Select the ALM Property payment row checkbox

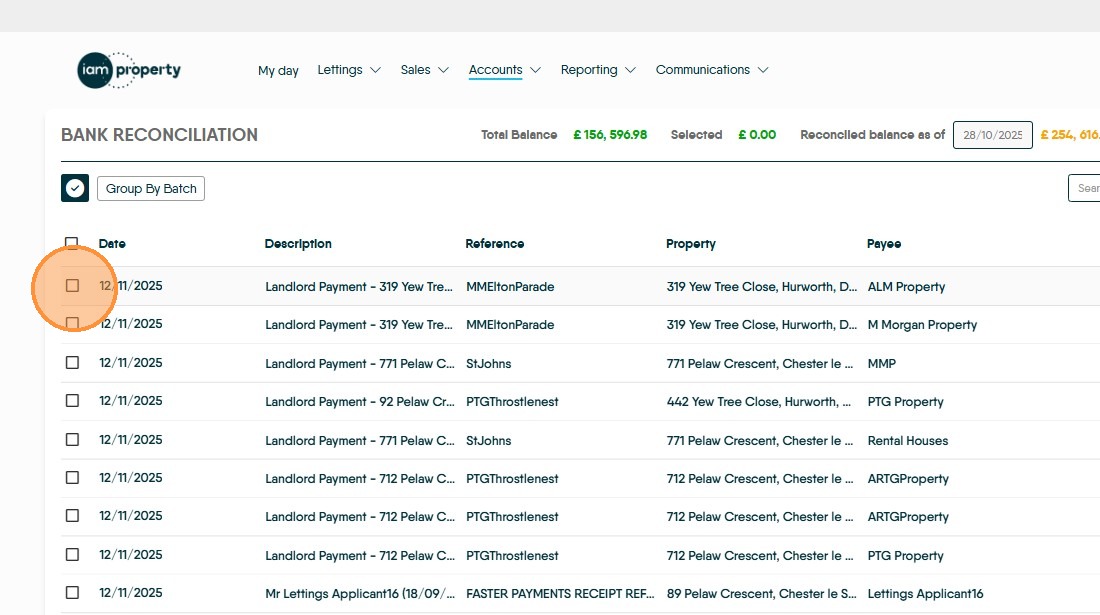72,286
